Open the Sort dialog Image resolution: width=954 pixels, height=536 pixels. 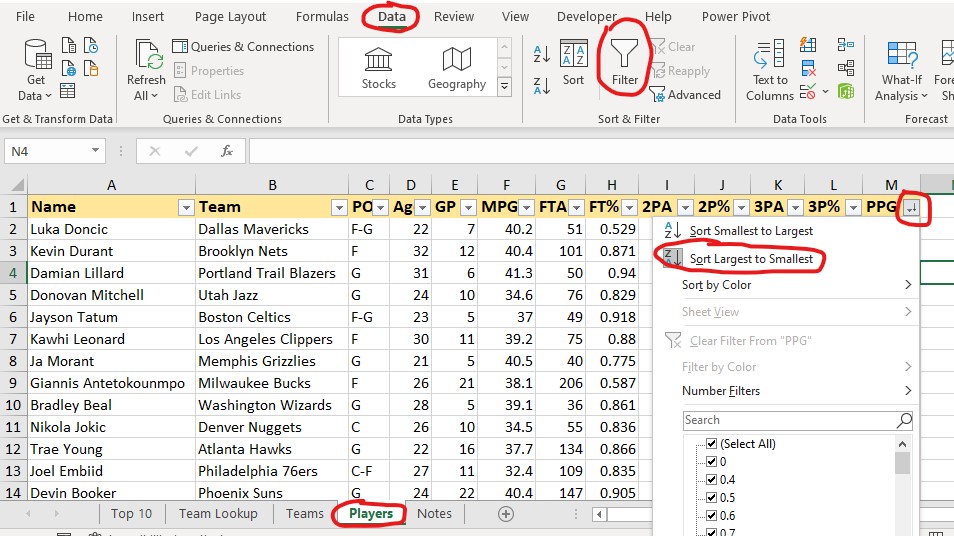click(573, 63)
